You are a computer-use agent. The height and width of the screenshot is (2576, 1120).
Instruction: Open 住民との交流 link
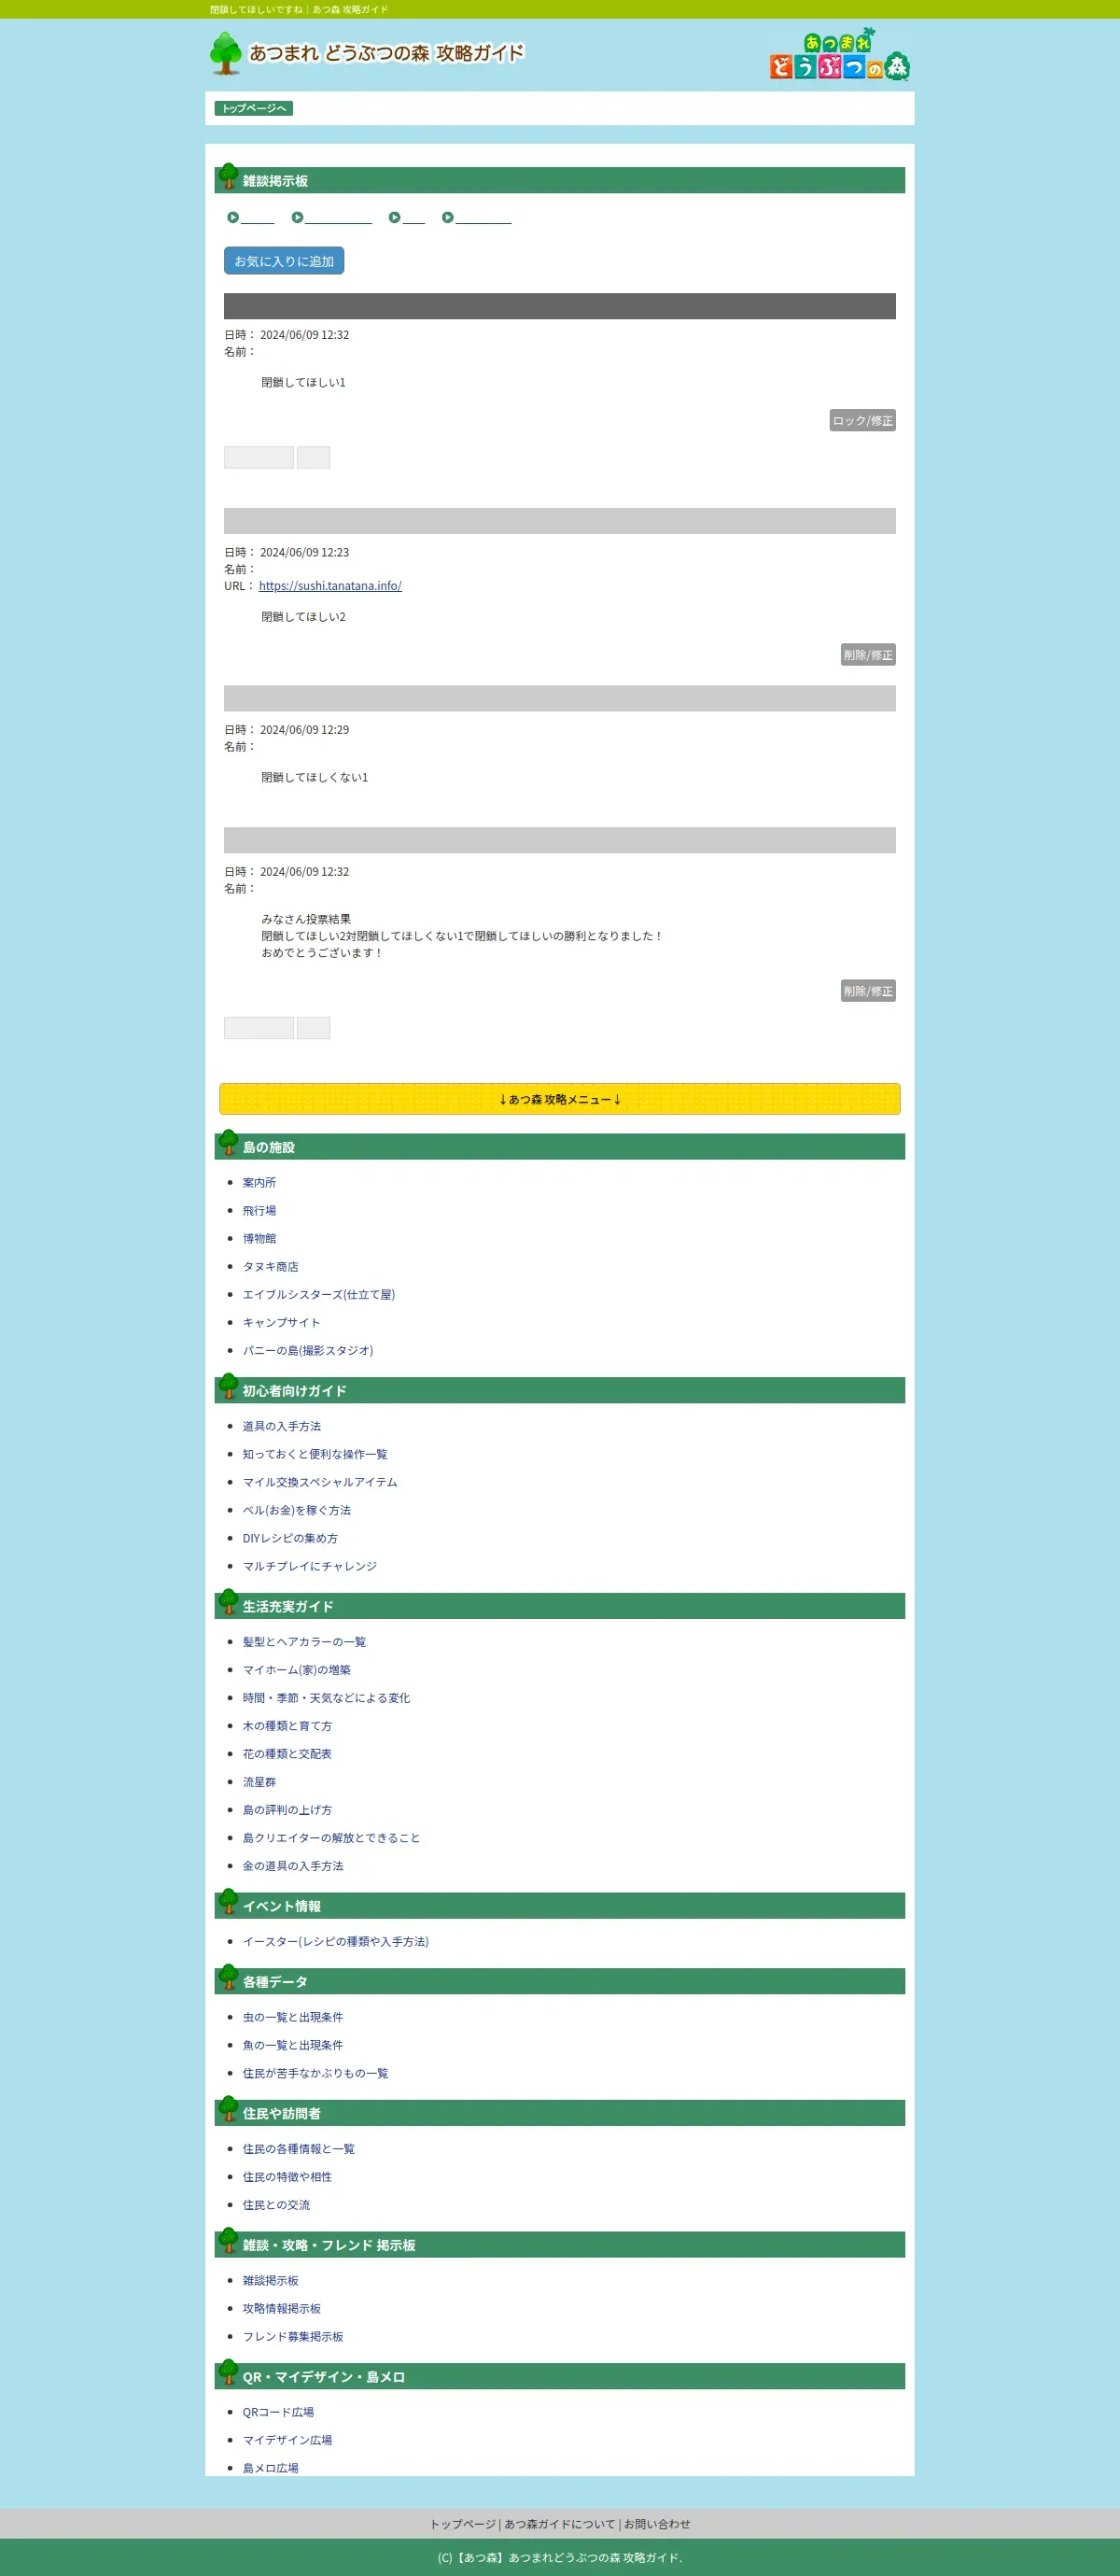(x=276, y=2205)
